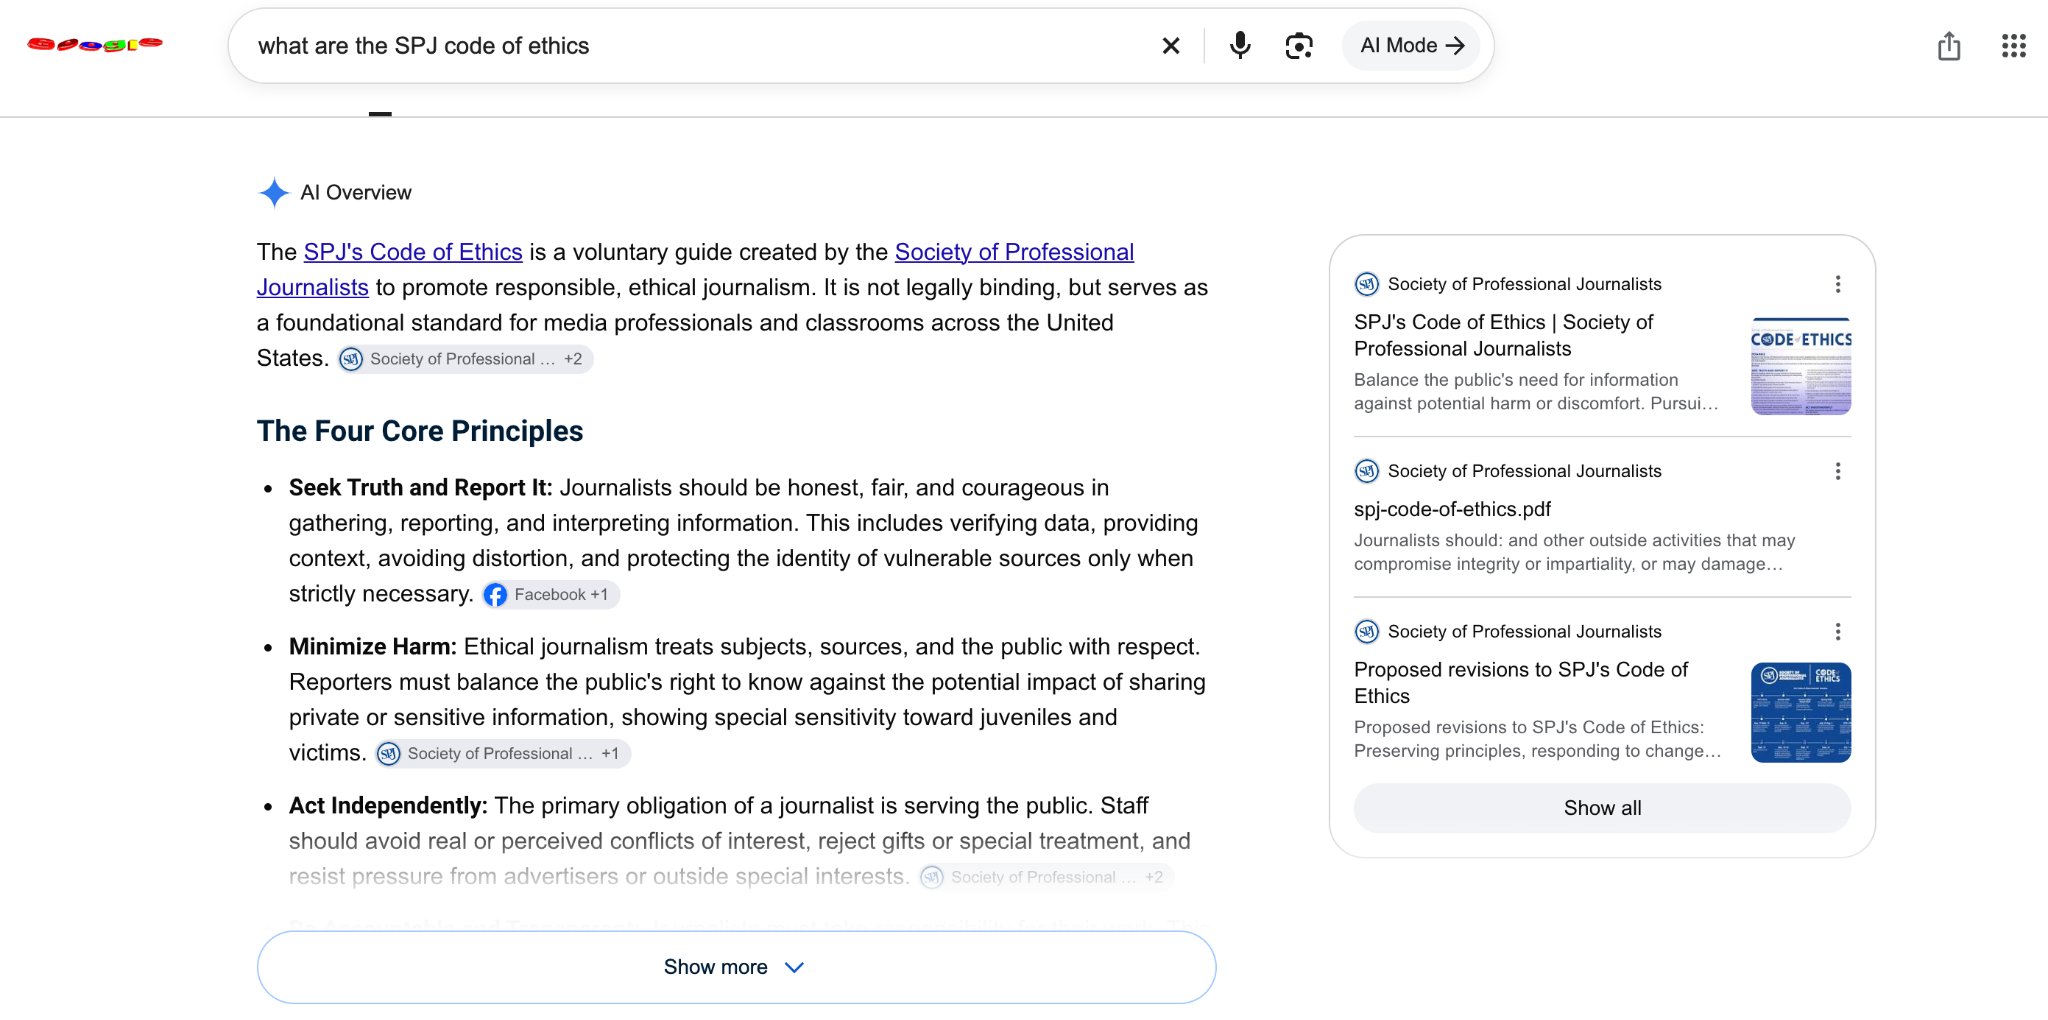Screen dimensions: 2048x1020
Task: Show all sources in side panel
Action: (x=1602, y=808)
